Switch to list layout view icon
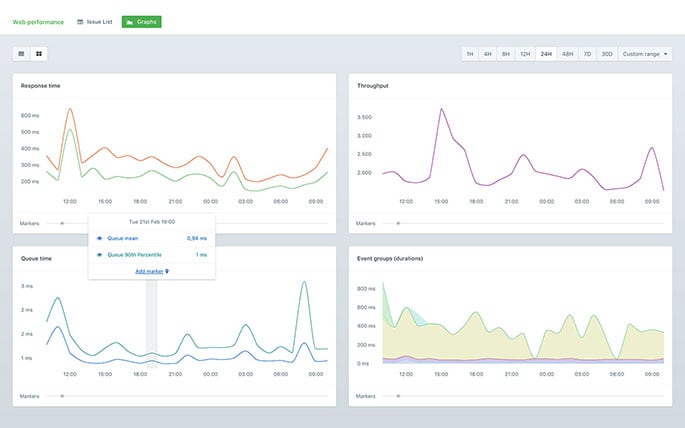 22,53
